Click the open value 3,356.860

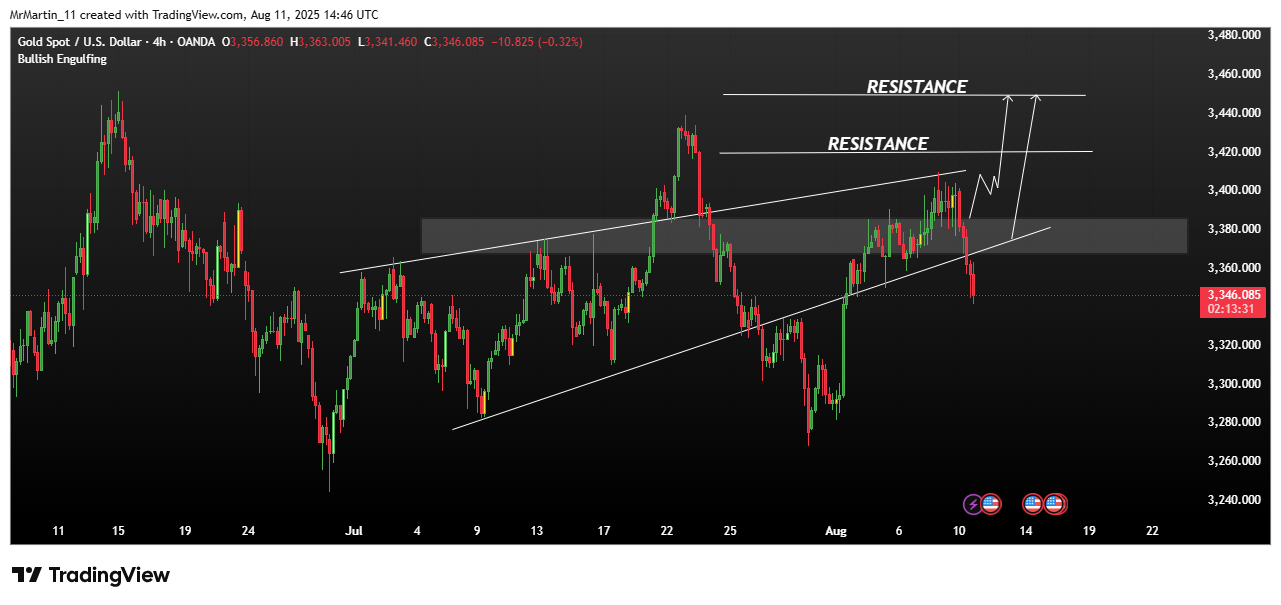coord(257,42)
